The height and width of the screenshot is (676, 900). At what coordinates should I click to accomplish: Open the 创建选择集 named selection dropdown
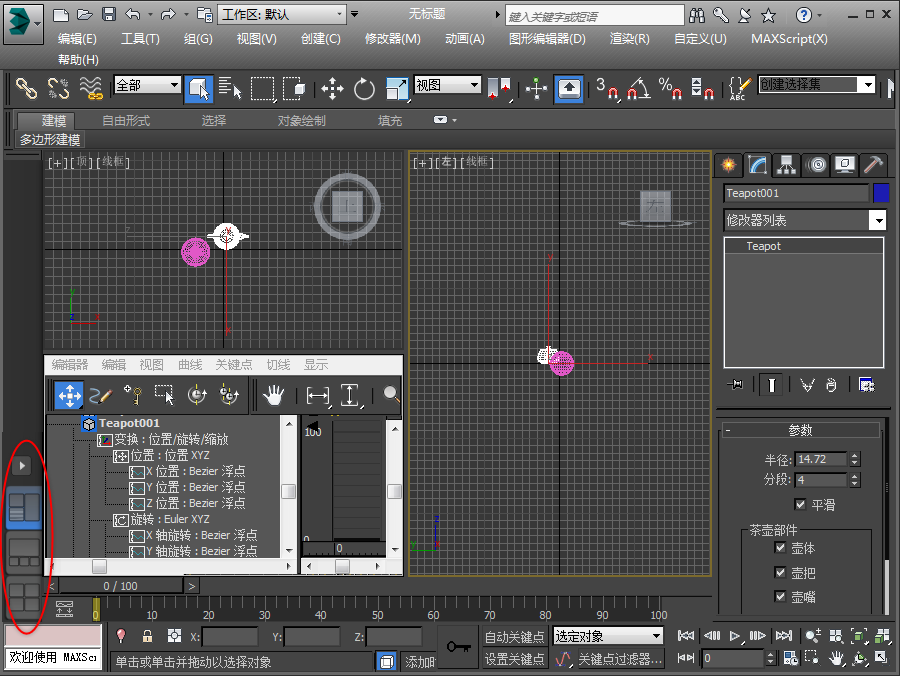tap(817, 85)
